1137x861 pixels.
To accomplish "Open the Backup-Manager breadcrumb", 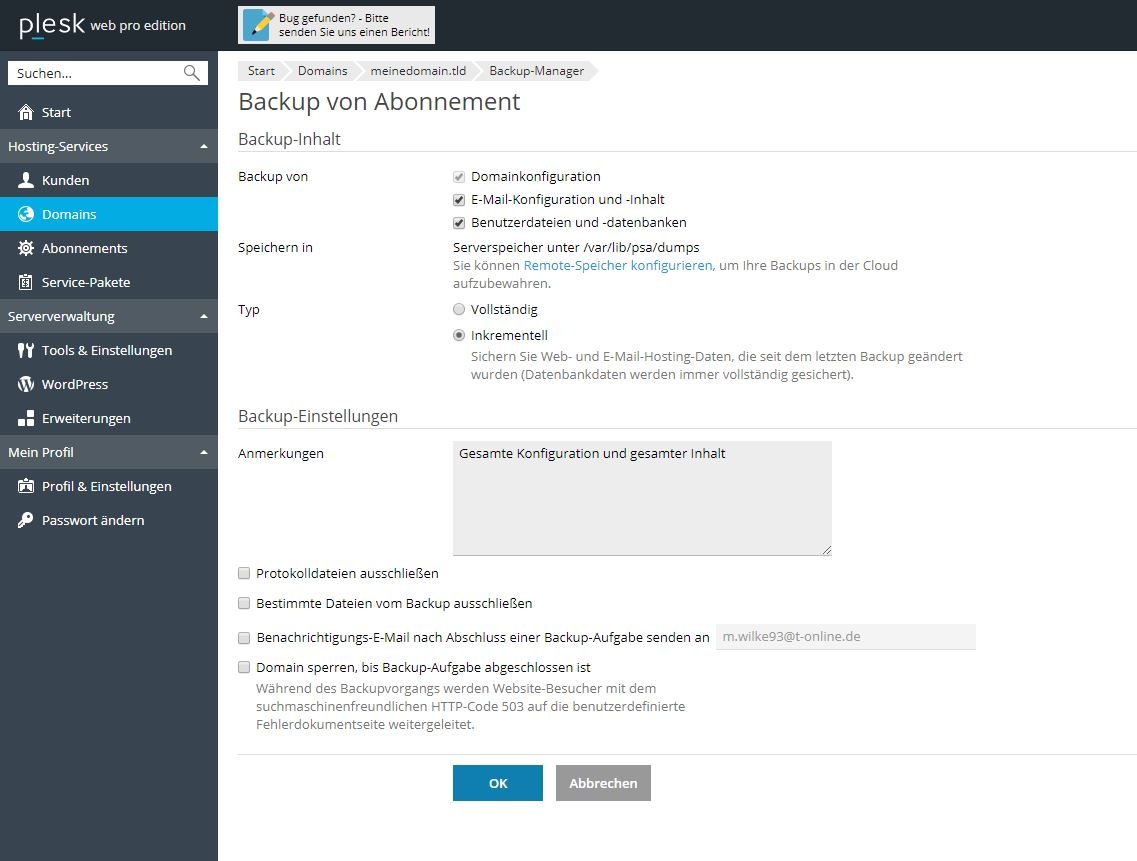I will coord(536,70).
